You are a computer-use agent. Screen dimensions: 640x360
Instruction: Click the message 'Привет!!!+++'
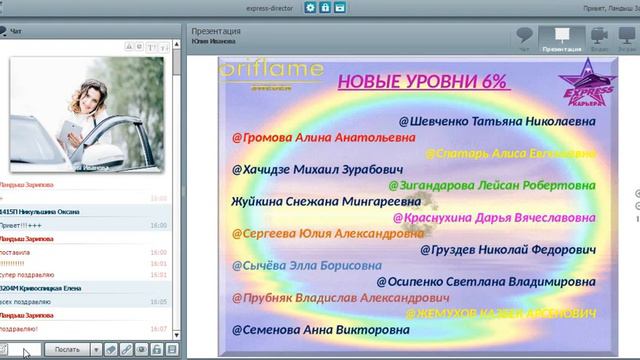pyautogui.click(x=20, y=225)
